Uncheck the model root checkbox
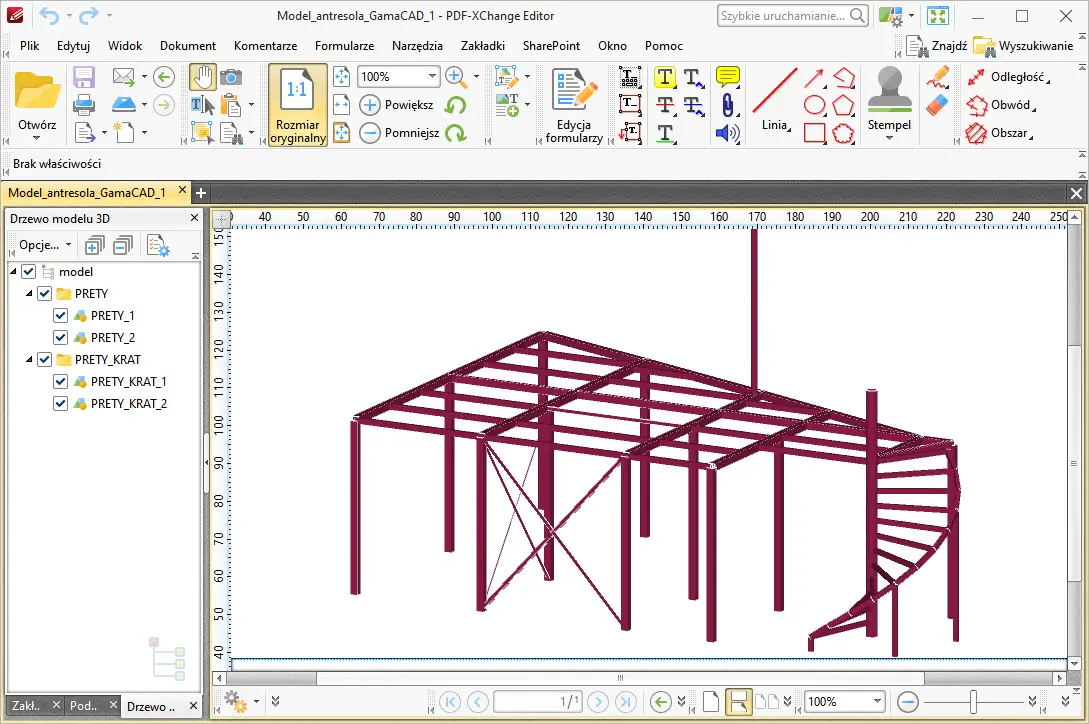This screenshot has height=724, width=1089. pos(28,272)
